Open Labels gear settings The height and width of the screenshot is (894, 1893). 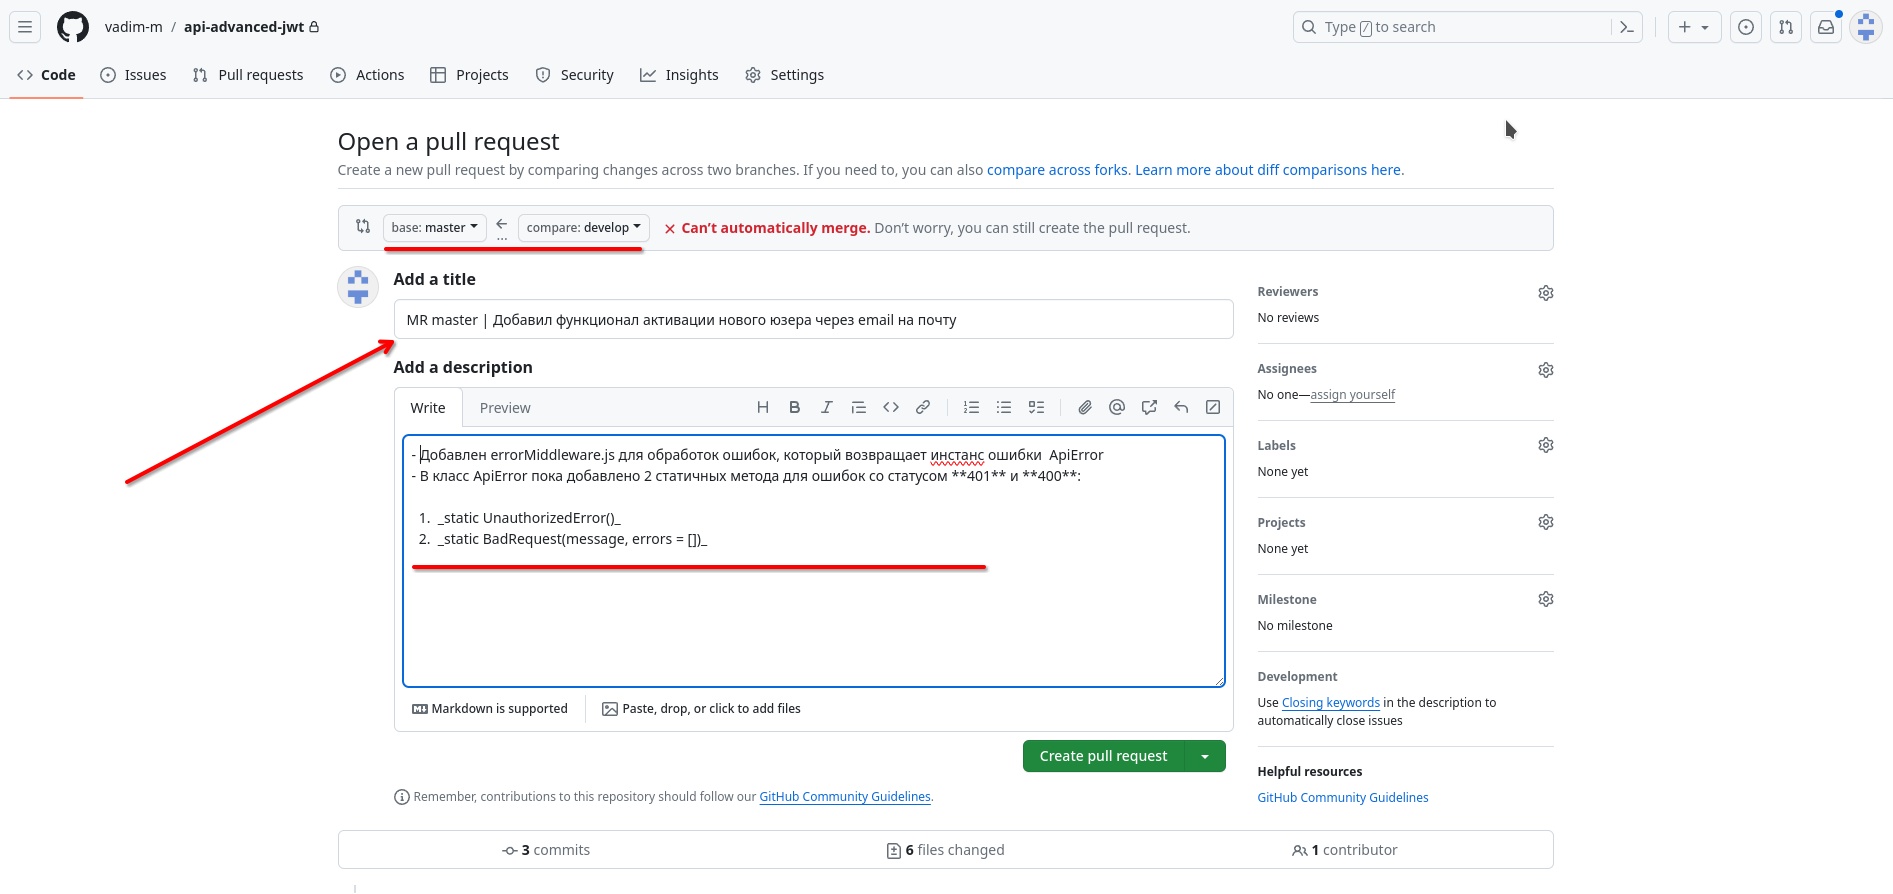point(1546,445)
